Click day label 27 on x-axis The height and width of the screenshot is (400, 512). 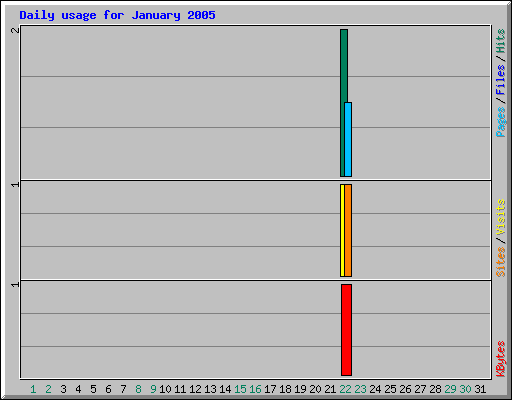(x=420, y=389)
